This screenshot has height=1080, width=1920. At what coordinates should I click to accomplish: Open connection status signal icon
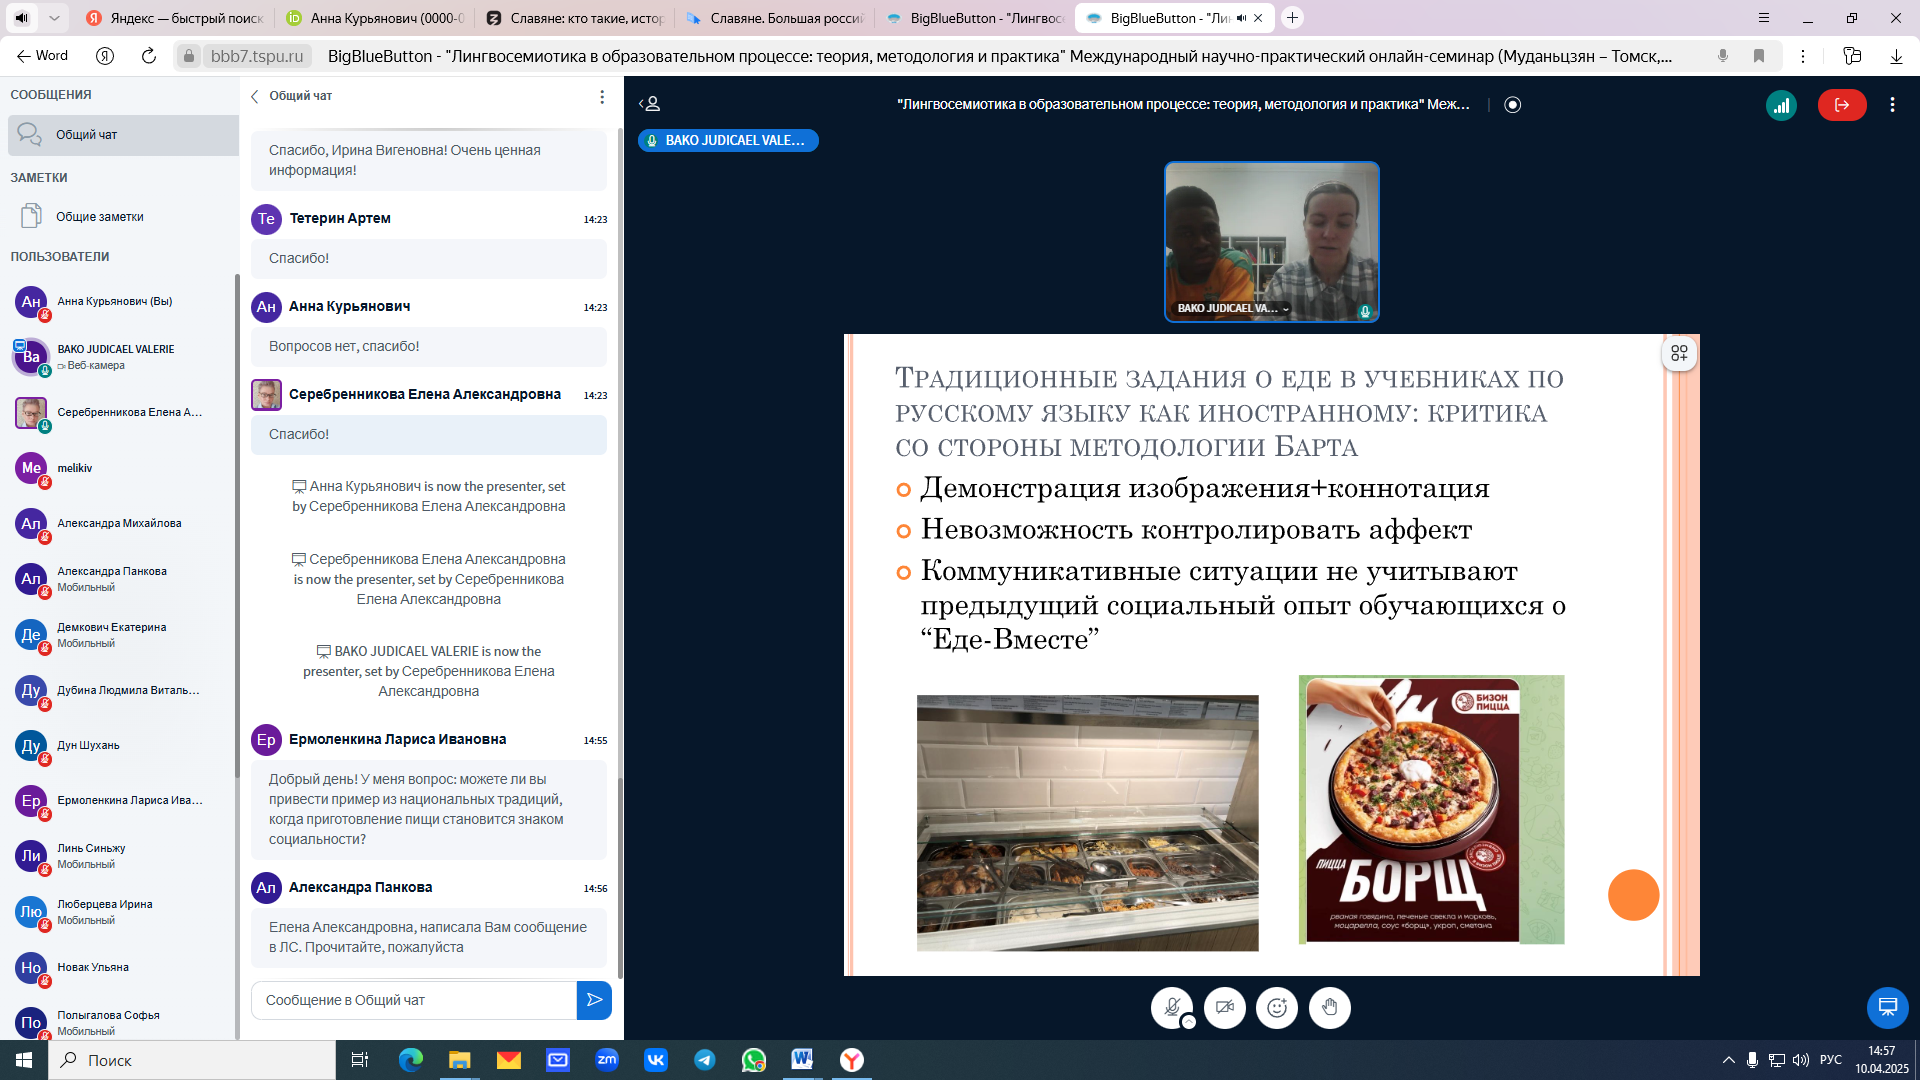coord(1781,105)
